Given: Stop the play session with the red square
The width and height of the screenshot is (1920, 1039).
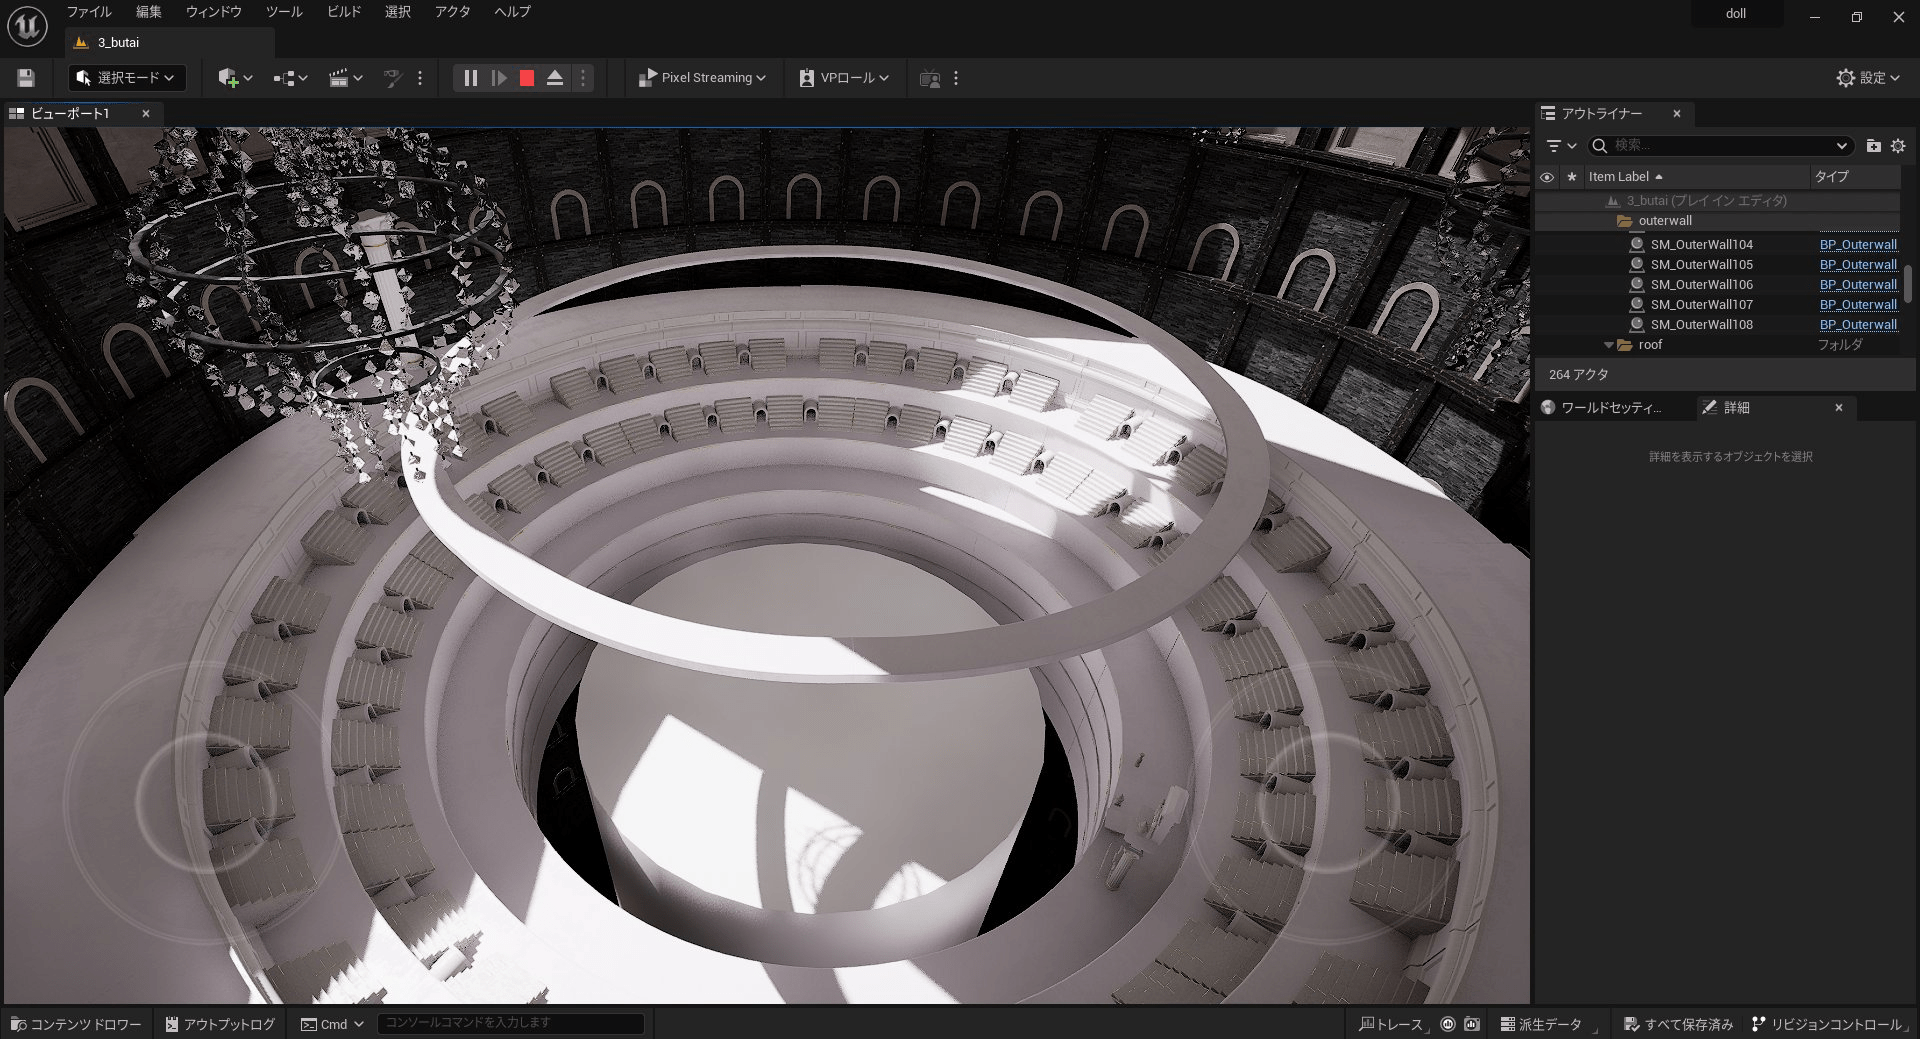Looking at the screenshot, I should [x=527, y=78].
